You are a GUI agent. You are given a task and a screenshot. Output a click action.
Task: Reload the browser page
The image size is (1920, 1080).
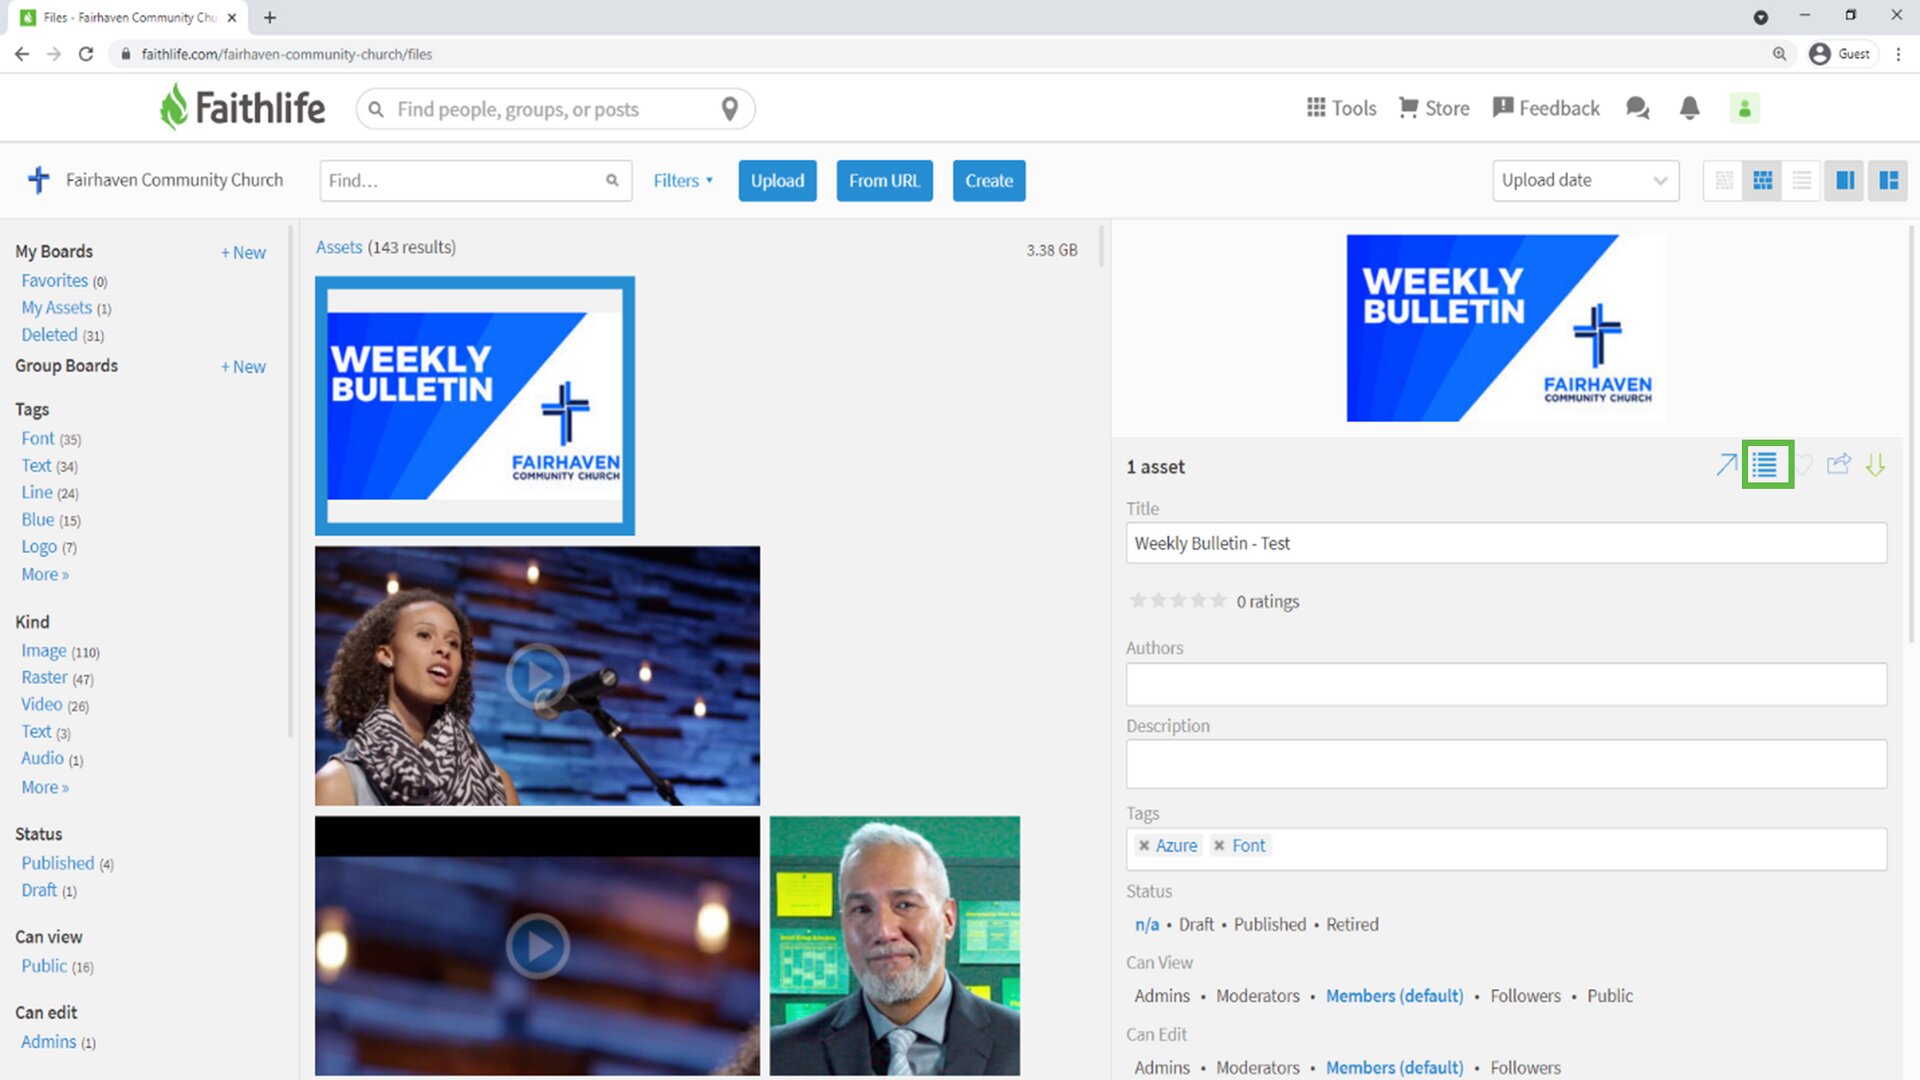point(86,54)
